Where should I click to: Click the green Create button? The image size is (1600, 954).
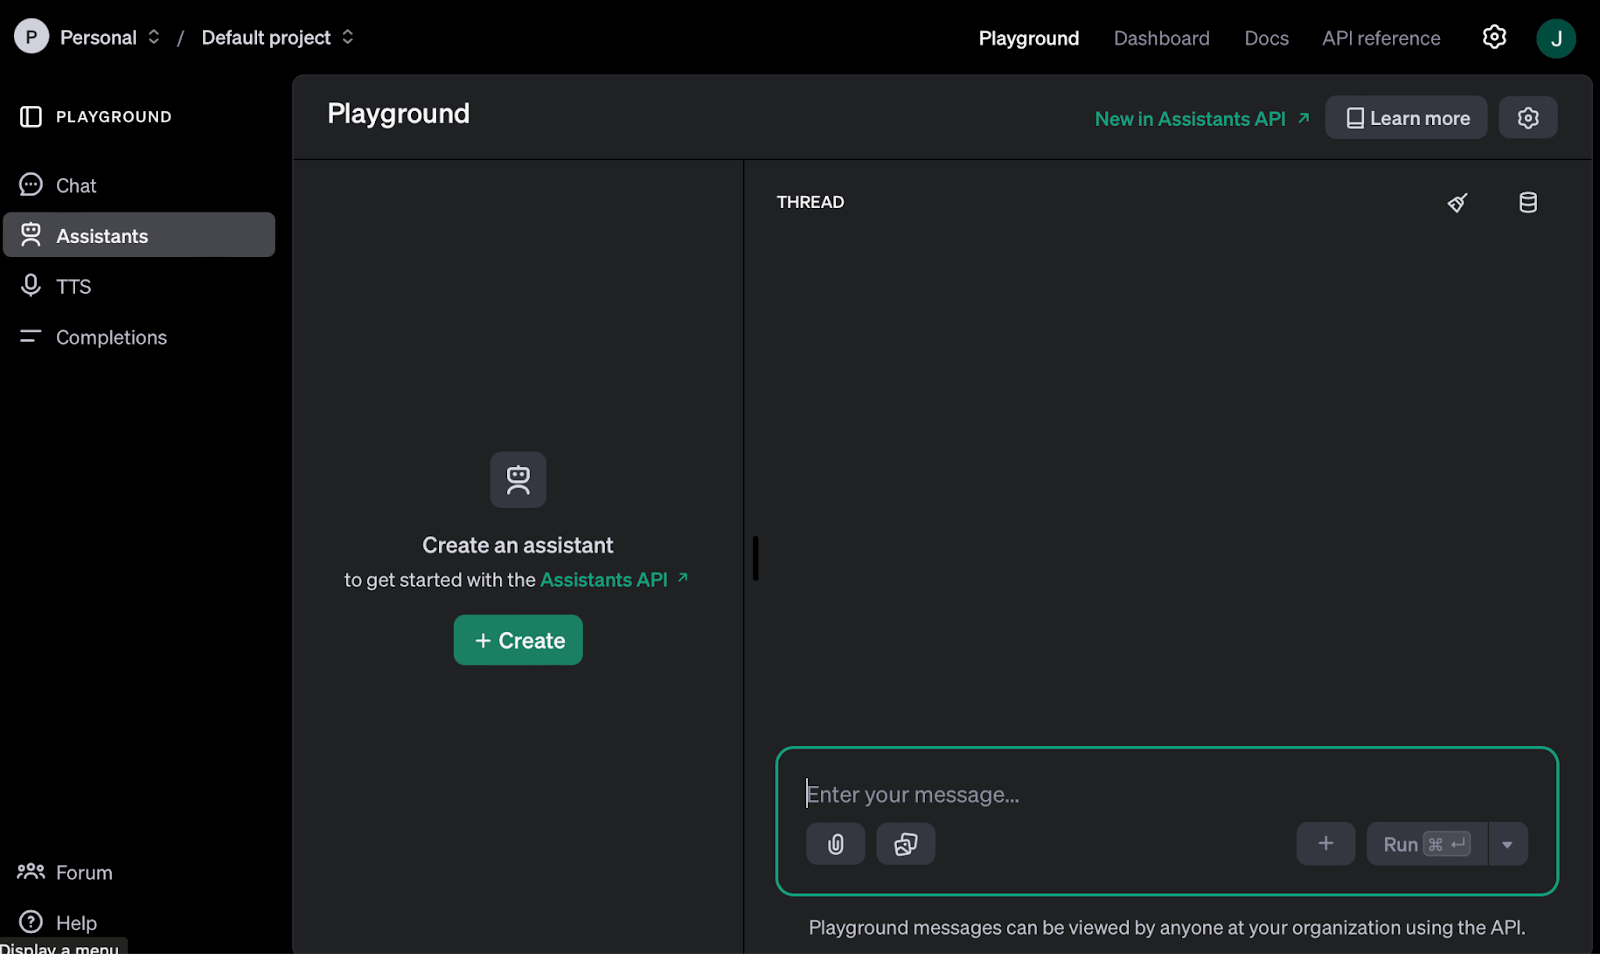click(x=518, y=640)
